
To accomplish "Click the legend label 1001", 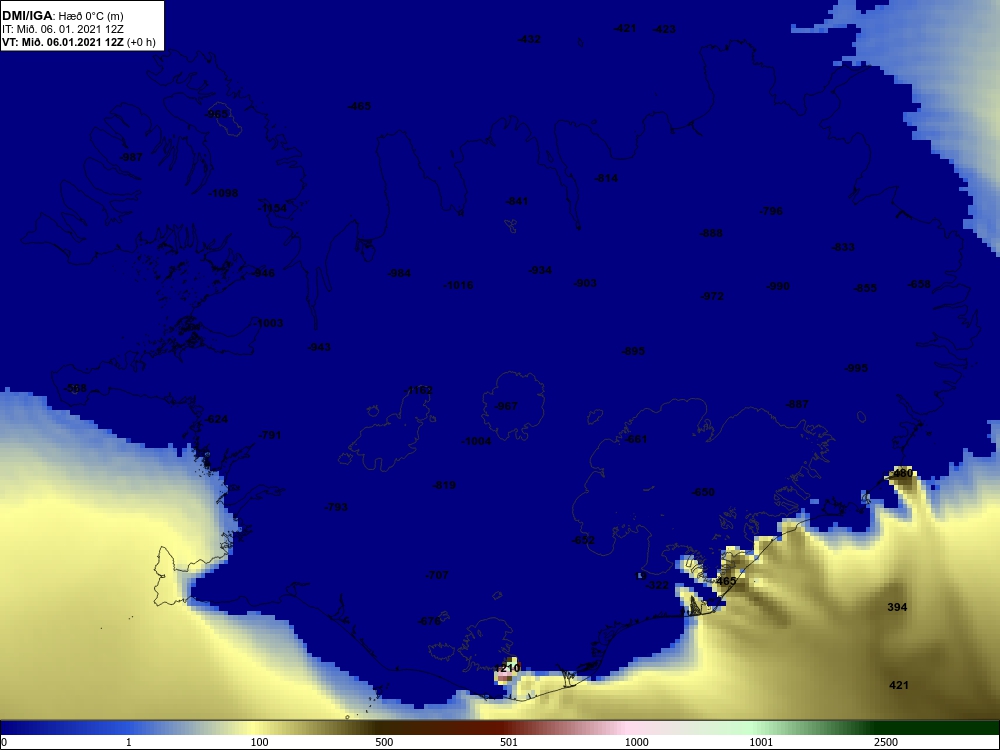I will [761, 742].
